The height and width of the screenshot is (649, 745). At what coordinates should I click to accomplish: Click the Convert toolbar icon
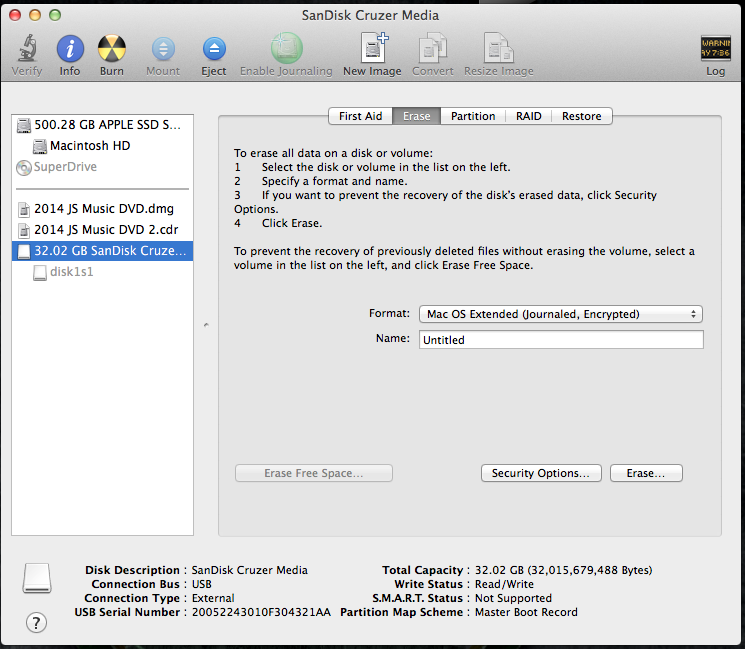coord(432,48)
